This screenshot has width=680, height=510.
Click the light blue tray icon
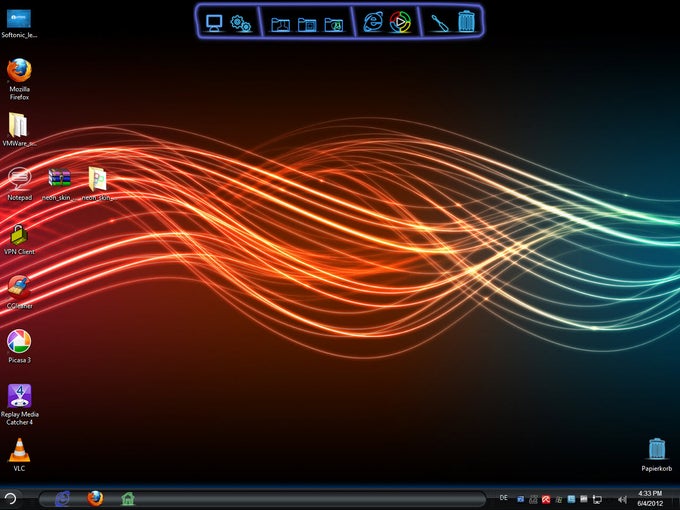point(571,500)
